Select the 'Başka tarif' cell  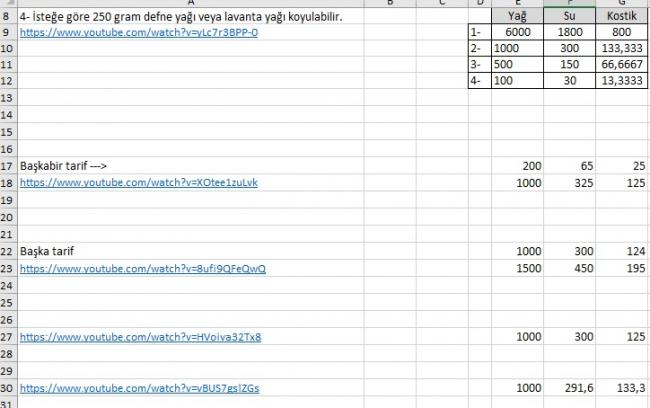pyautogui.click(x=191, y=251)
